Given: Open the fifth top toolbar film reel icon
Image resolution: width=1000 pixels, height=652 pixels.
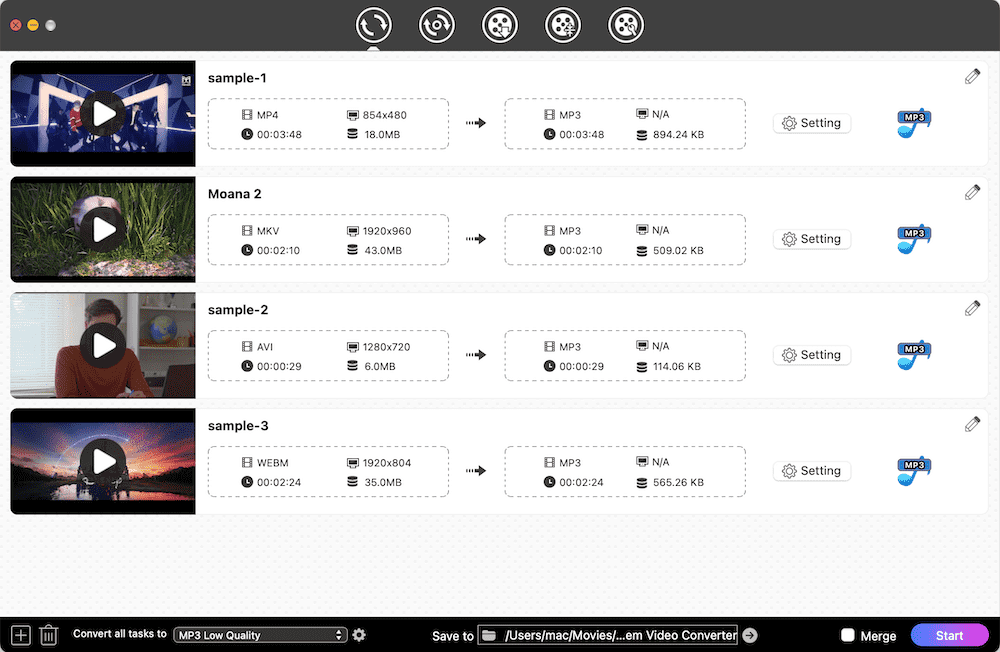Looking at the screenshot, I should click(626, 26).
